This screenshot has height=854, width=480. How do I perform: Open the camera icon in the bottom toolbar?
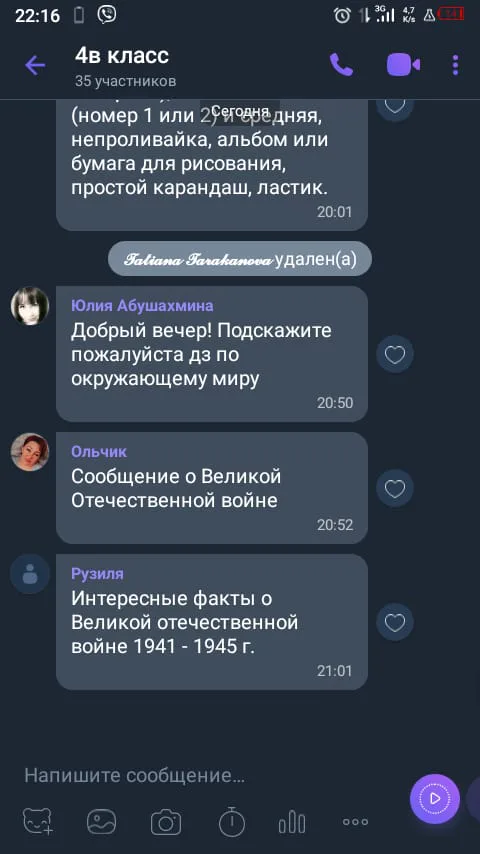[x=166, y=822]
